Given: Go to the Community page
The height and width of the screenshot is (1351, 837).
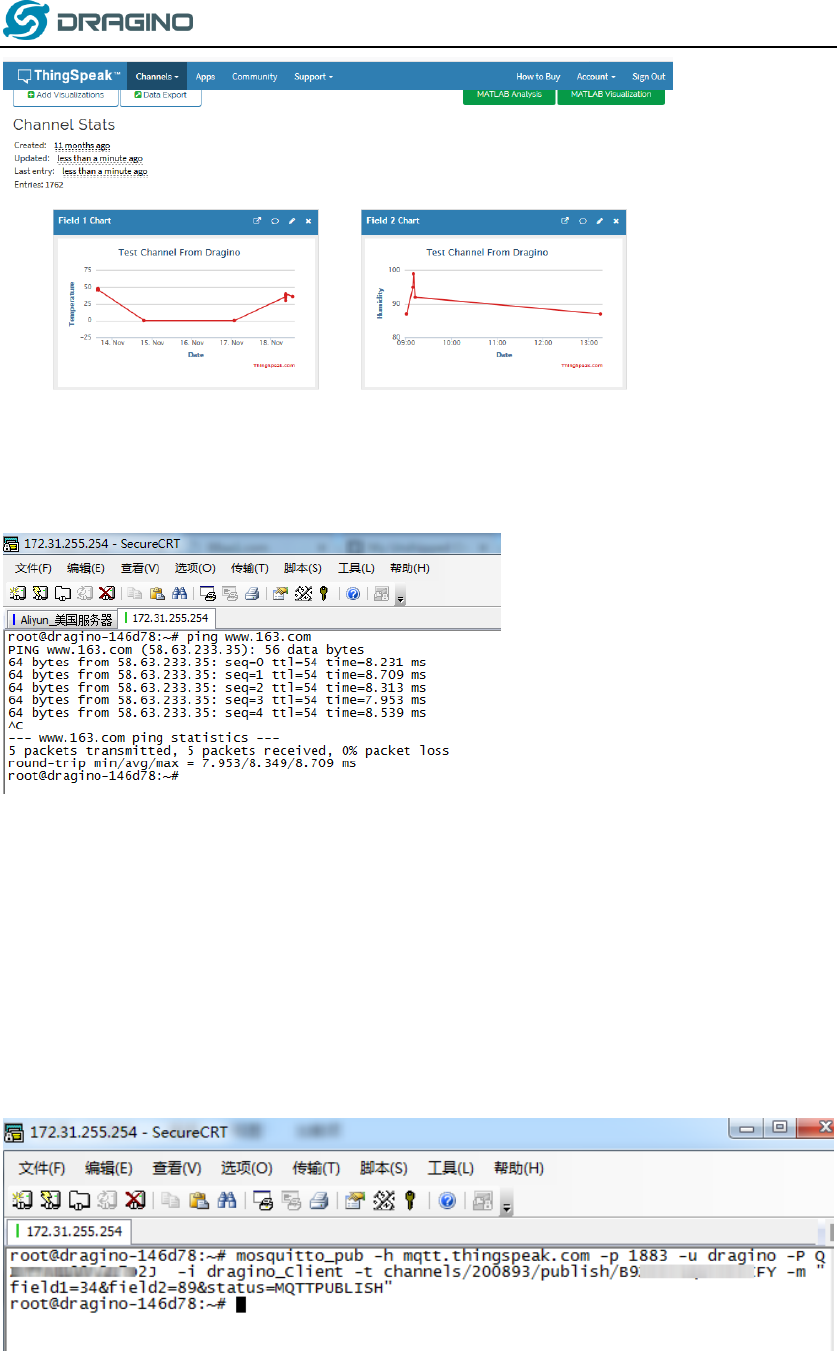Looking at the screenshot, I should (x=254, y=76).
